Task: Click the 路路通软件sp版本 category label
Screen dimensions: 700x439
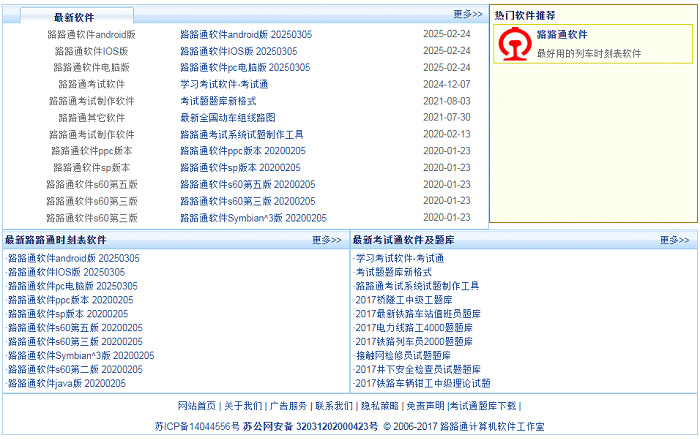Action: coord(92,168)
